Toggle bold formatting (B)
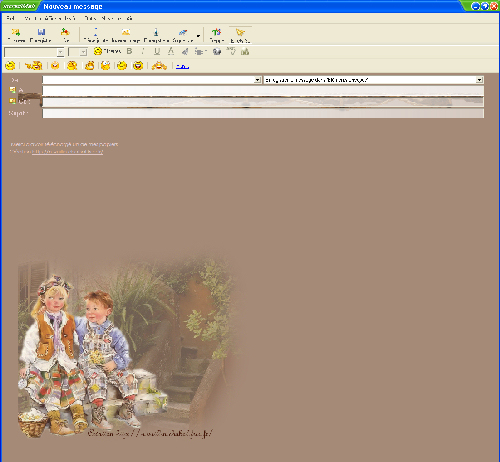This screenshot has width=500, height=462. (x=130, y=51)
